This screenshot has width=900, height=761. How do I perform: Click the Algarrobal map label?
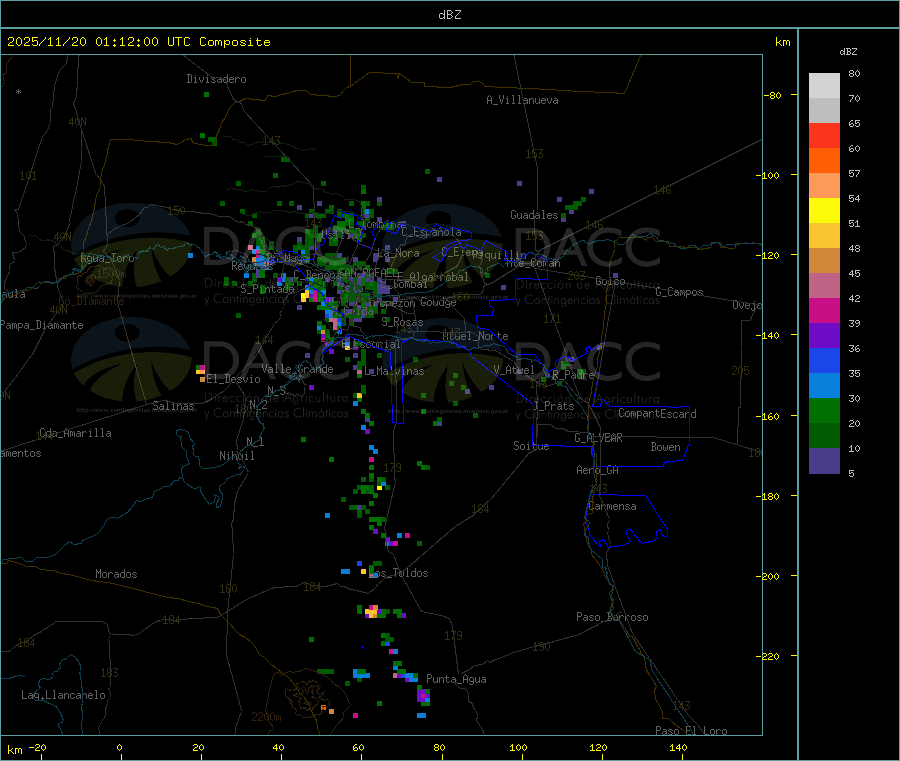click(x=439, y=277)
